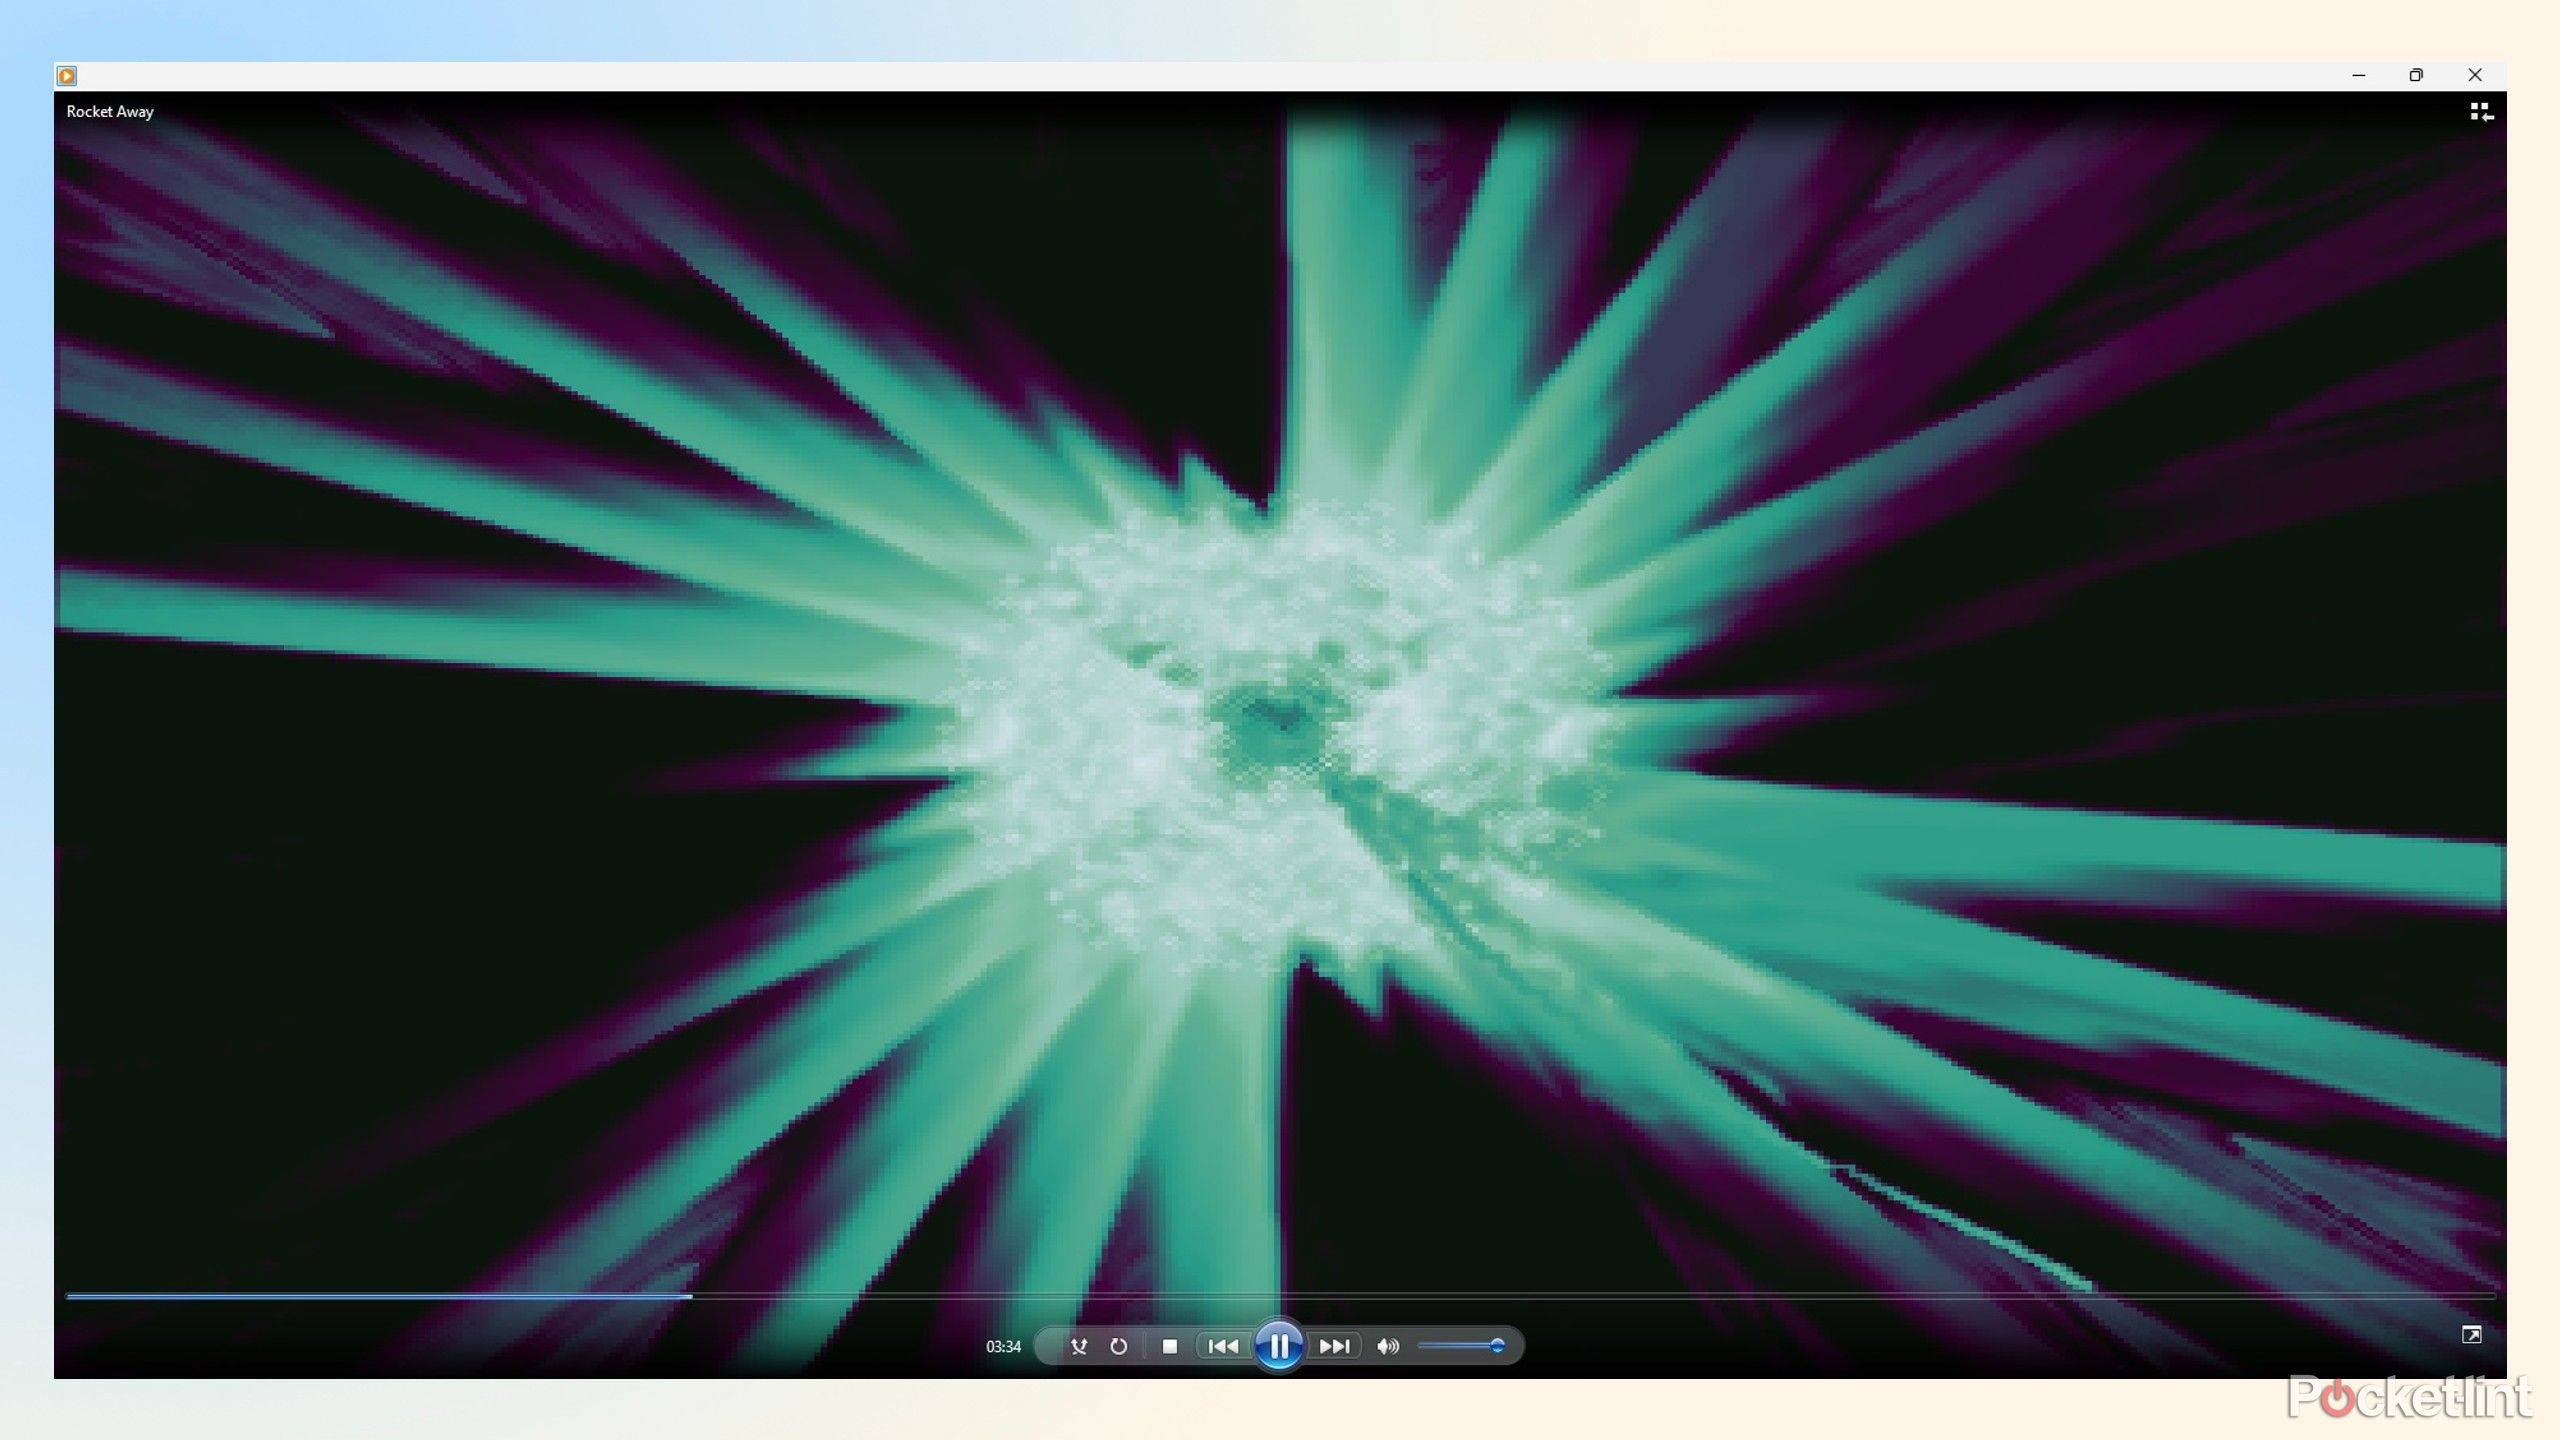Skip to the next track
The image size is (2560, 1440).
[x=1335, y=1346]
